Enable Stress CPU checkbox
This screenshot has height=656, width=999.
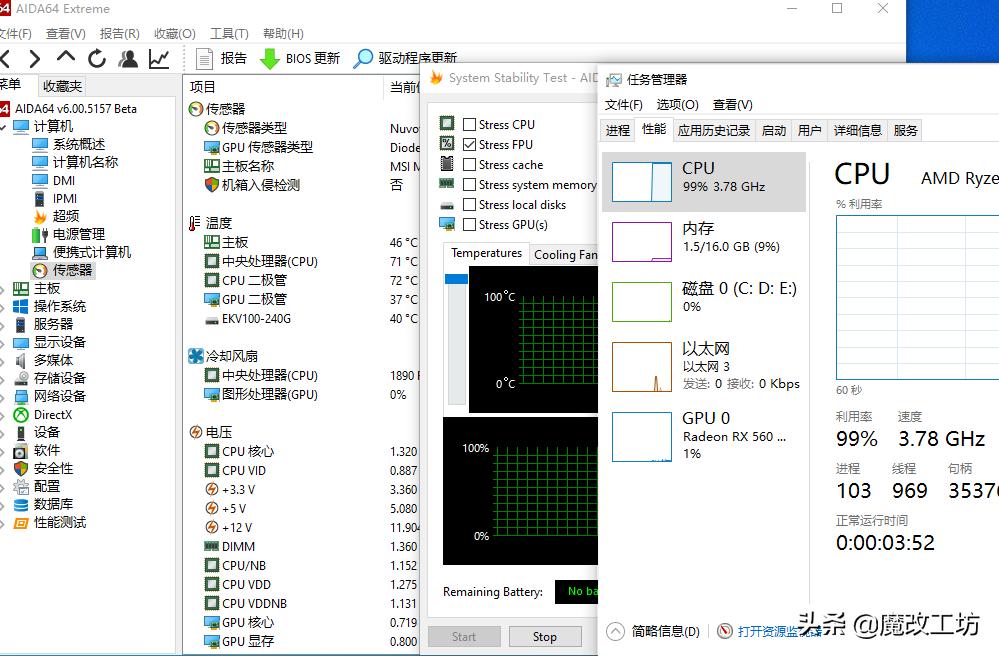tap(470, 124)
